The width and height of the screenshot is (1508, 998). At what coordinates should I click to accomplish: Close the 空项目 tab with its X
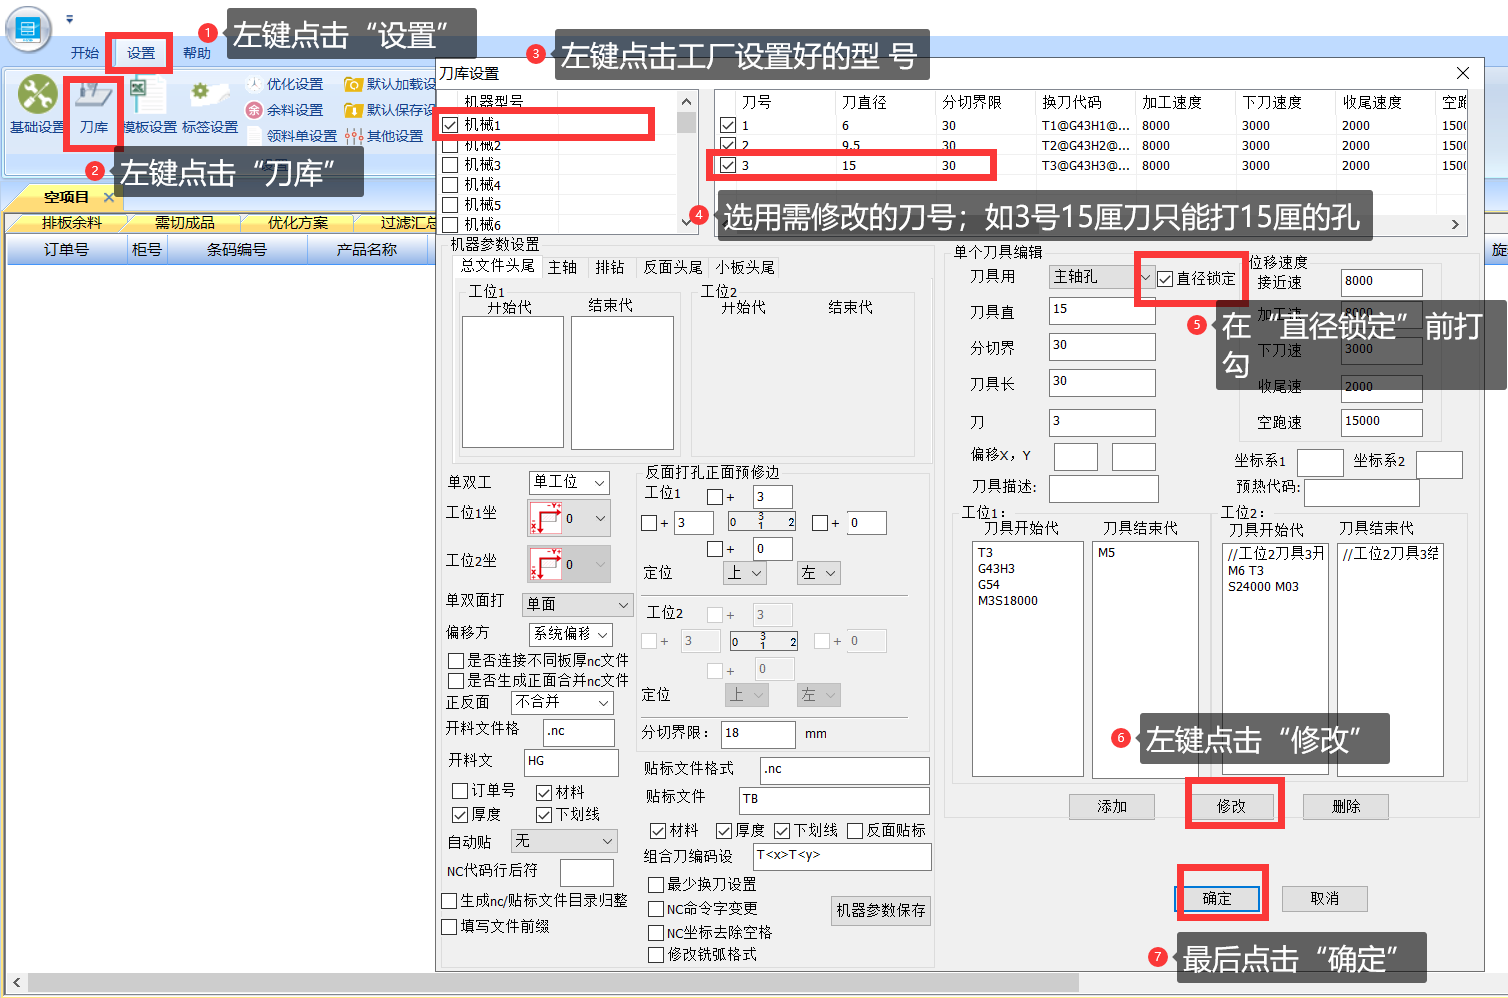point(109,197)
